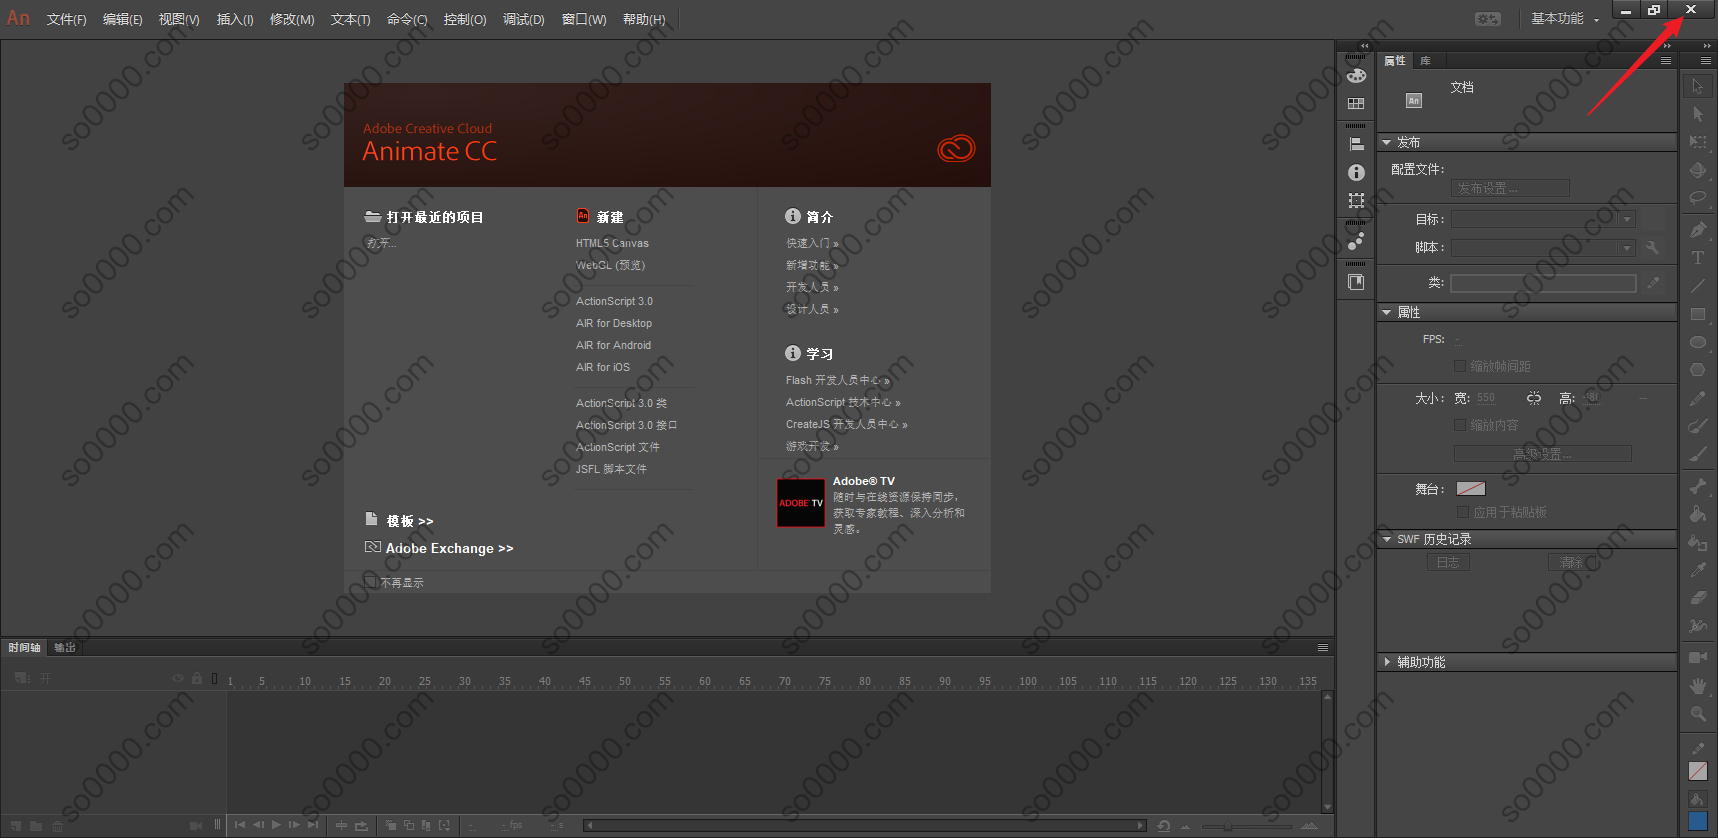The height and width of the screenshot is (838, 1718).
Task: Select the Ink Bottle tool
Action: (x=1697, y=542)
